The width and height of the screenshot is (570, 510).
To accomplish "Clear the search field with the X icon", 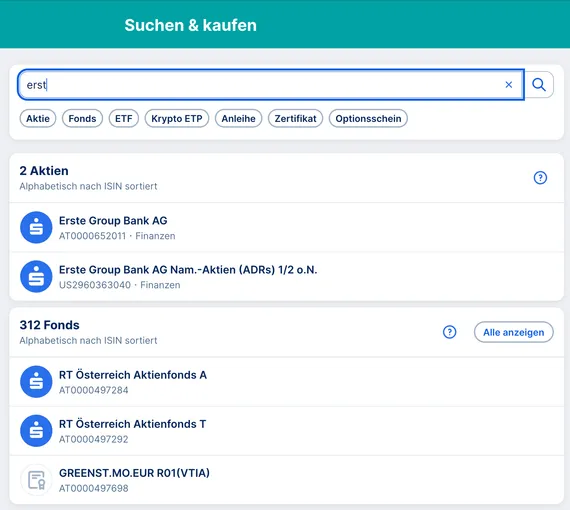I will 509,85.
